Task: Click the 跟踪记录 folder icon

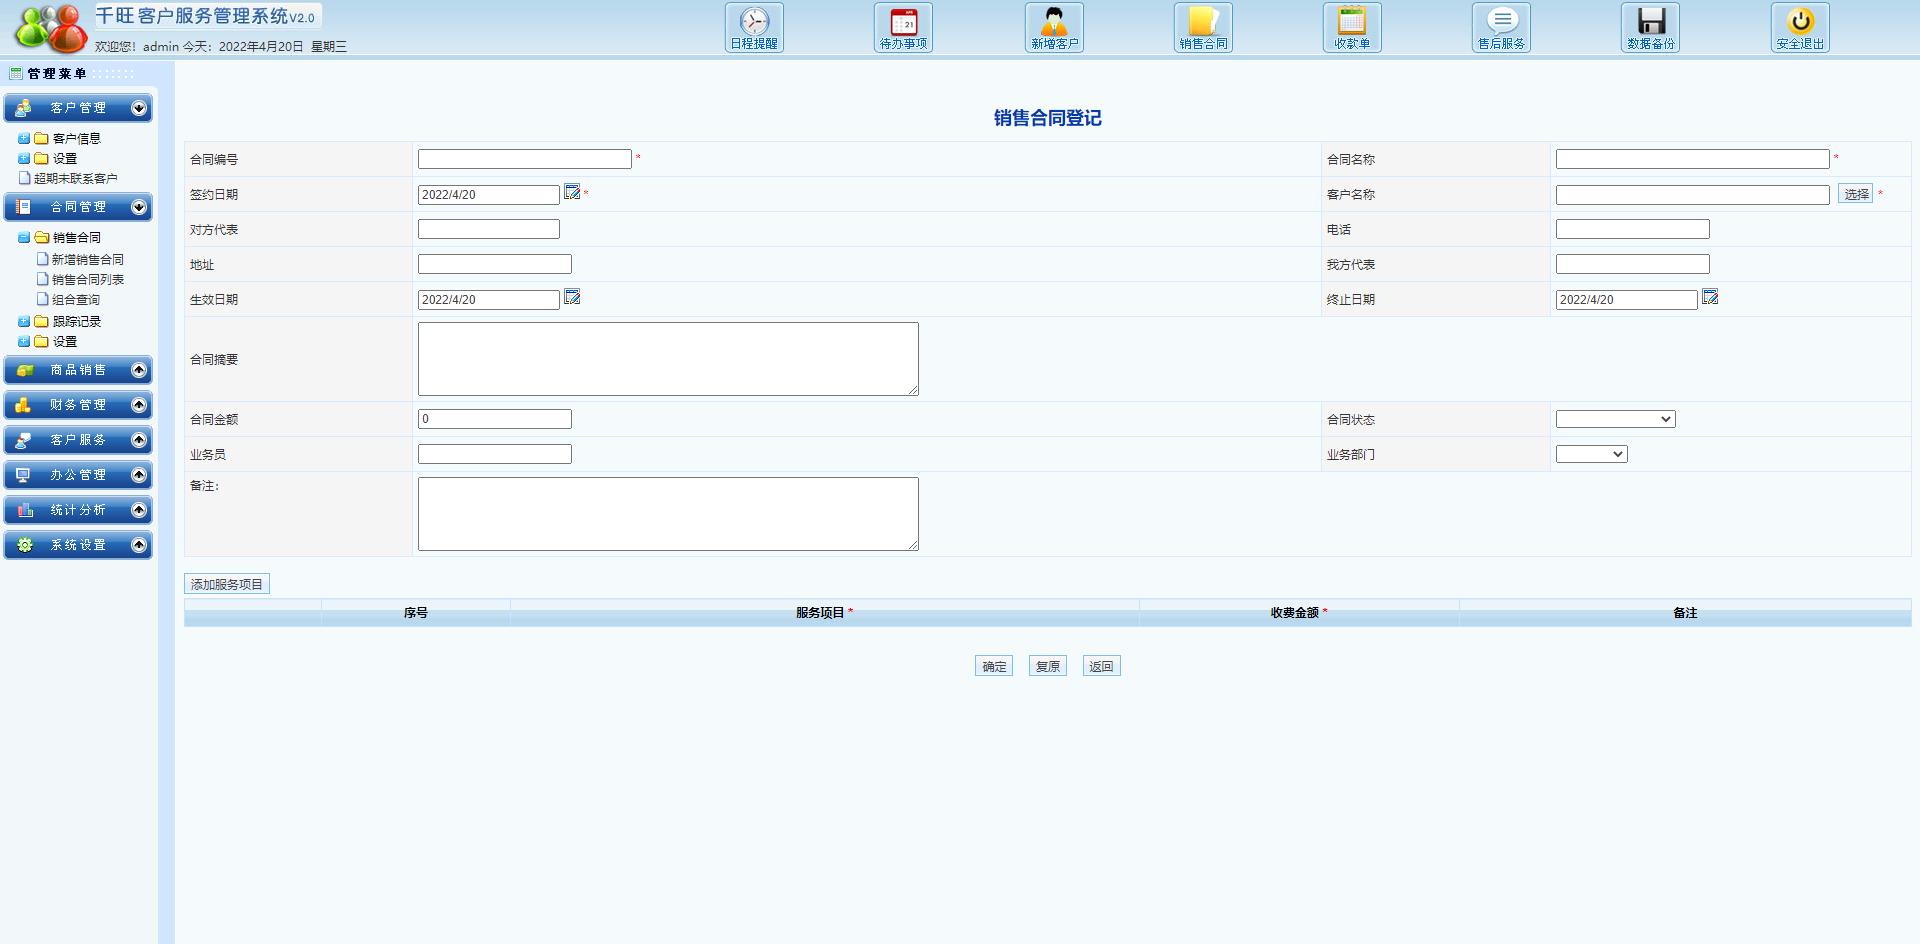Action: (x=42, y=321)
